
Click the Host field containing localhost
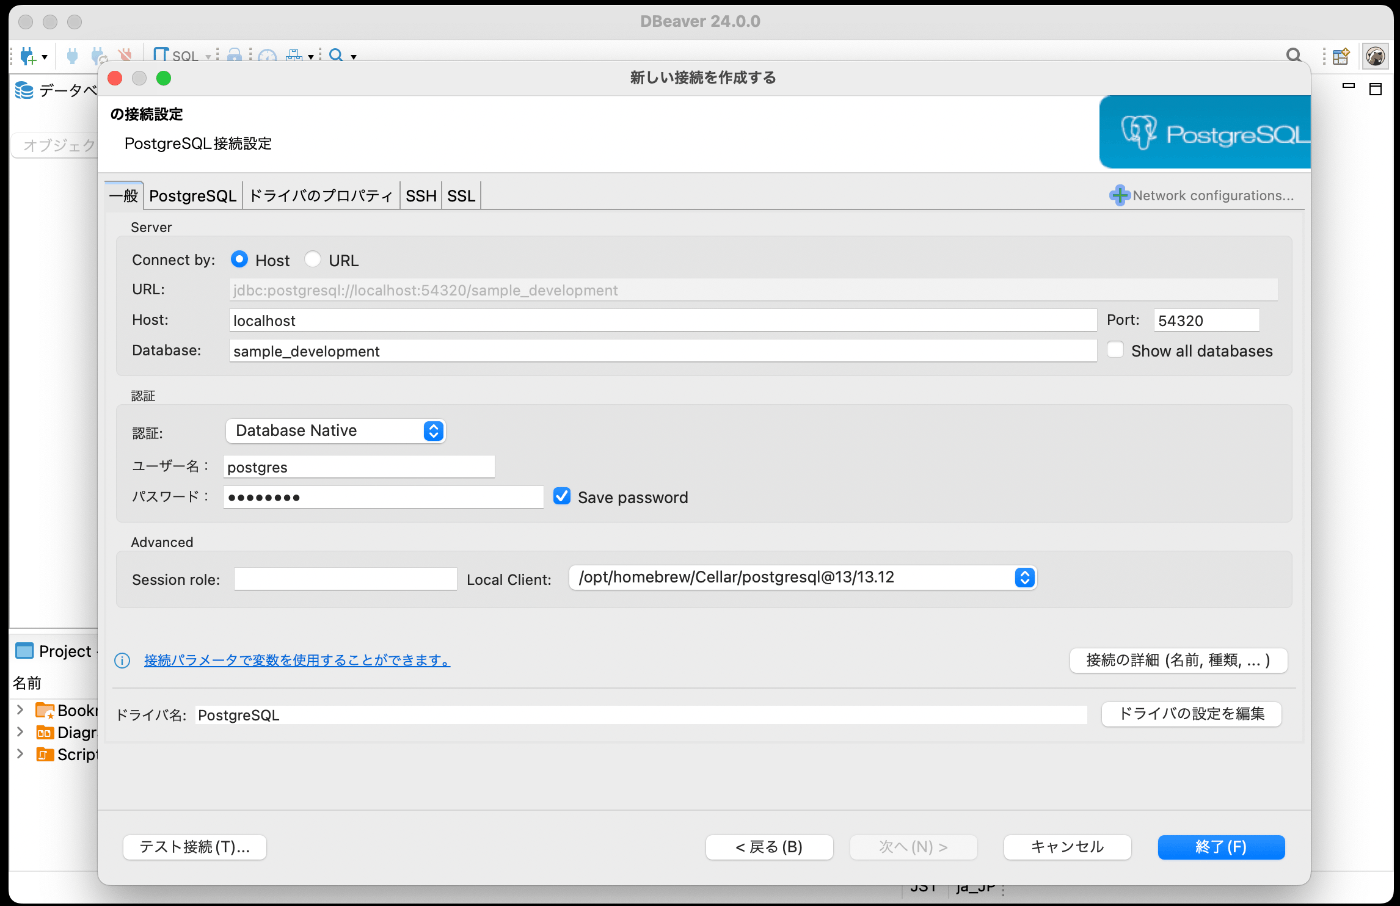pos(663,320)
